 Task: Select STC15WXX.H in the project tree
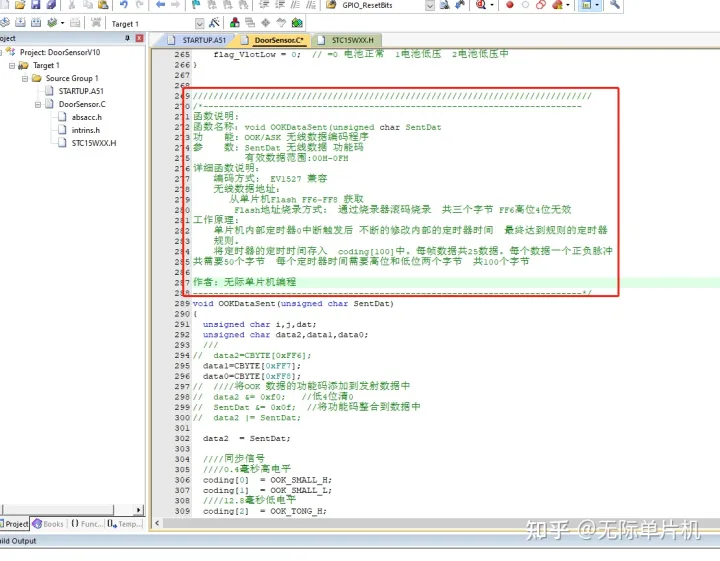[x=93, y=143]
